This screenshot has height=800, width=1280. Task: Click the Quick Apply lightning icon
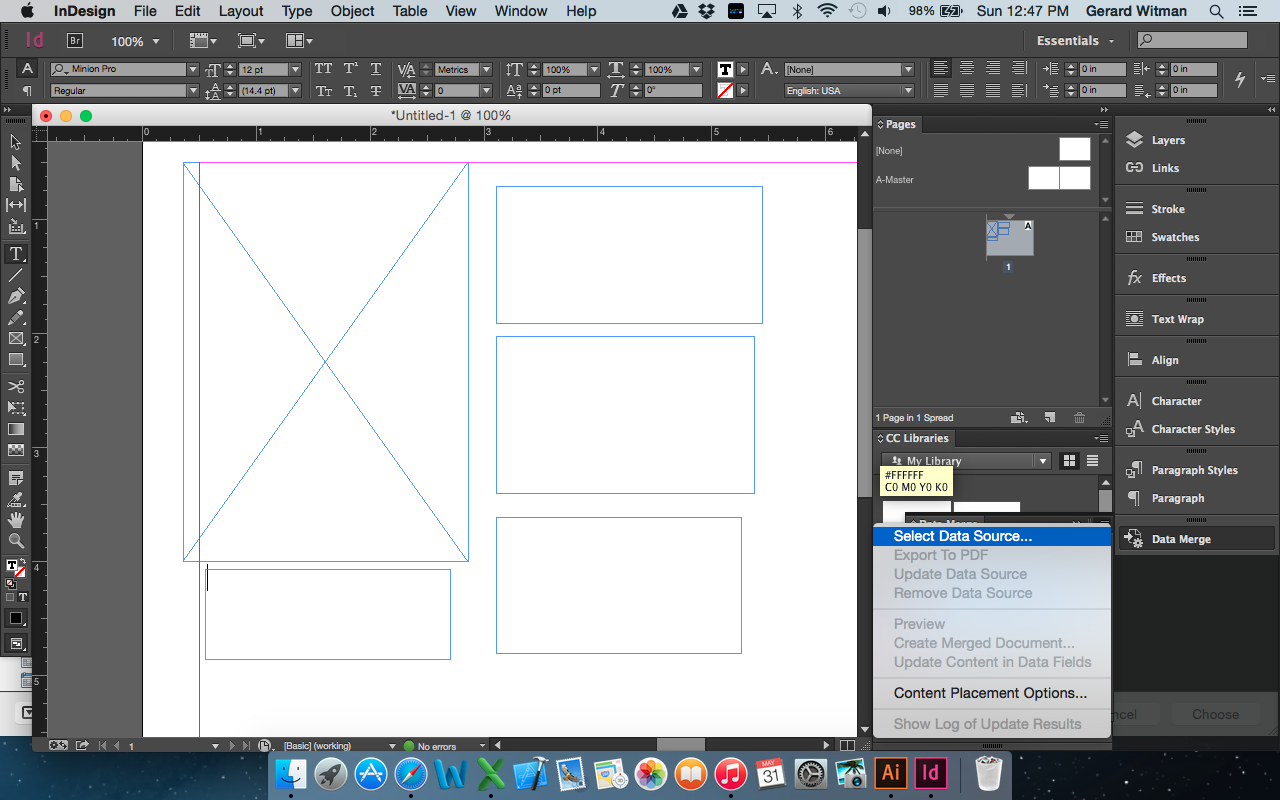tap(1240, 79)
